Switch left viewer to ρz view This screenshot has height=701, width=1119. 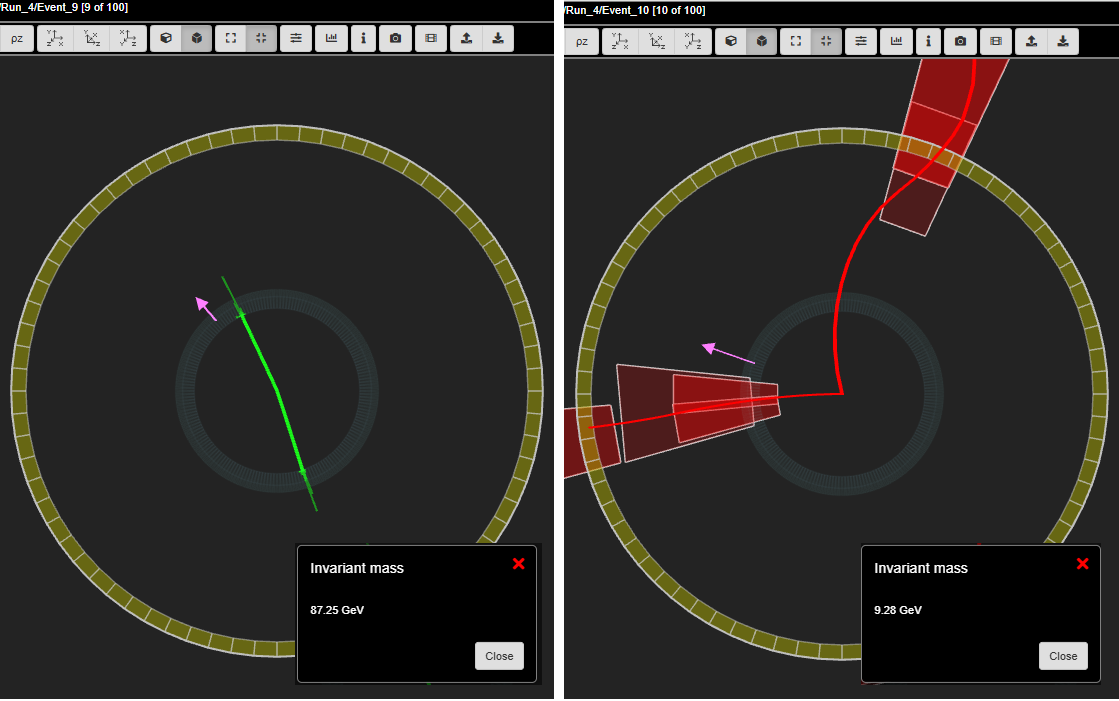coord(17,39)
